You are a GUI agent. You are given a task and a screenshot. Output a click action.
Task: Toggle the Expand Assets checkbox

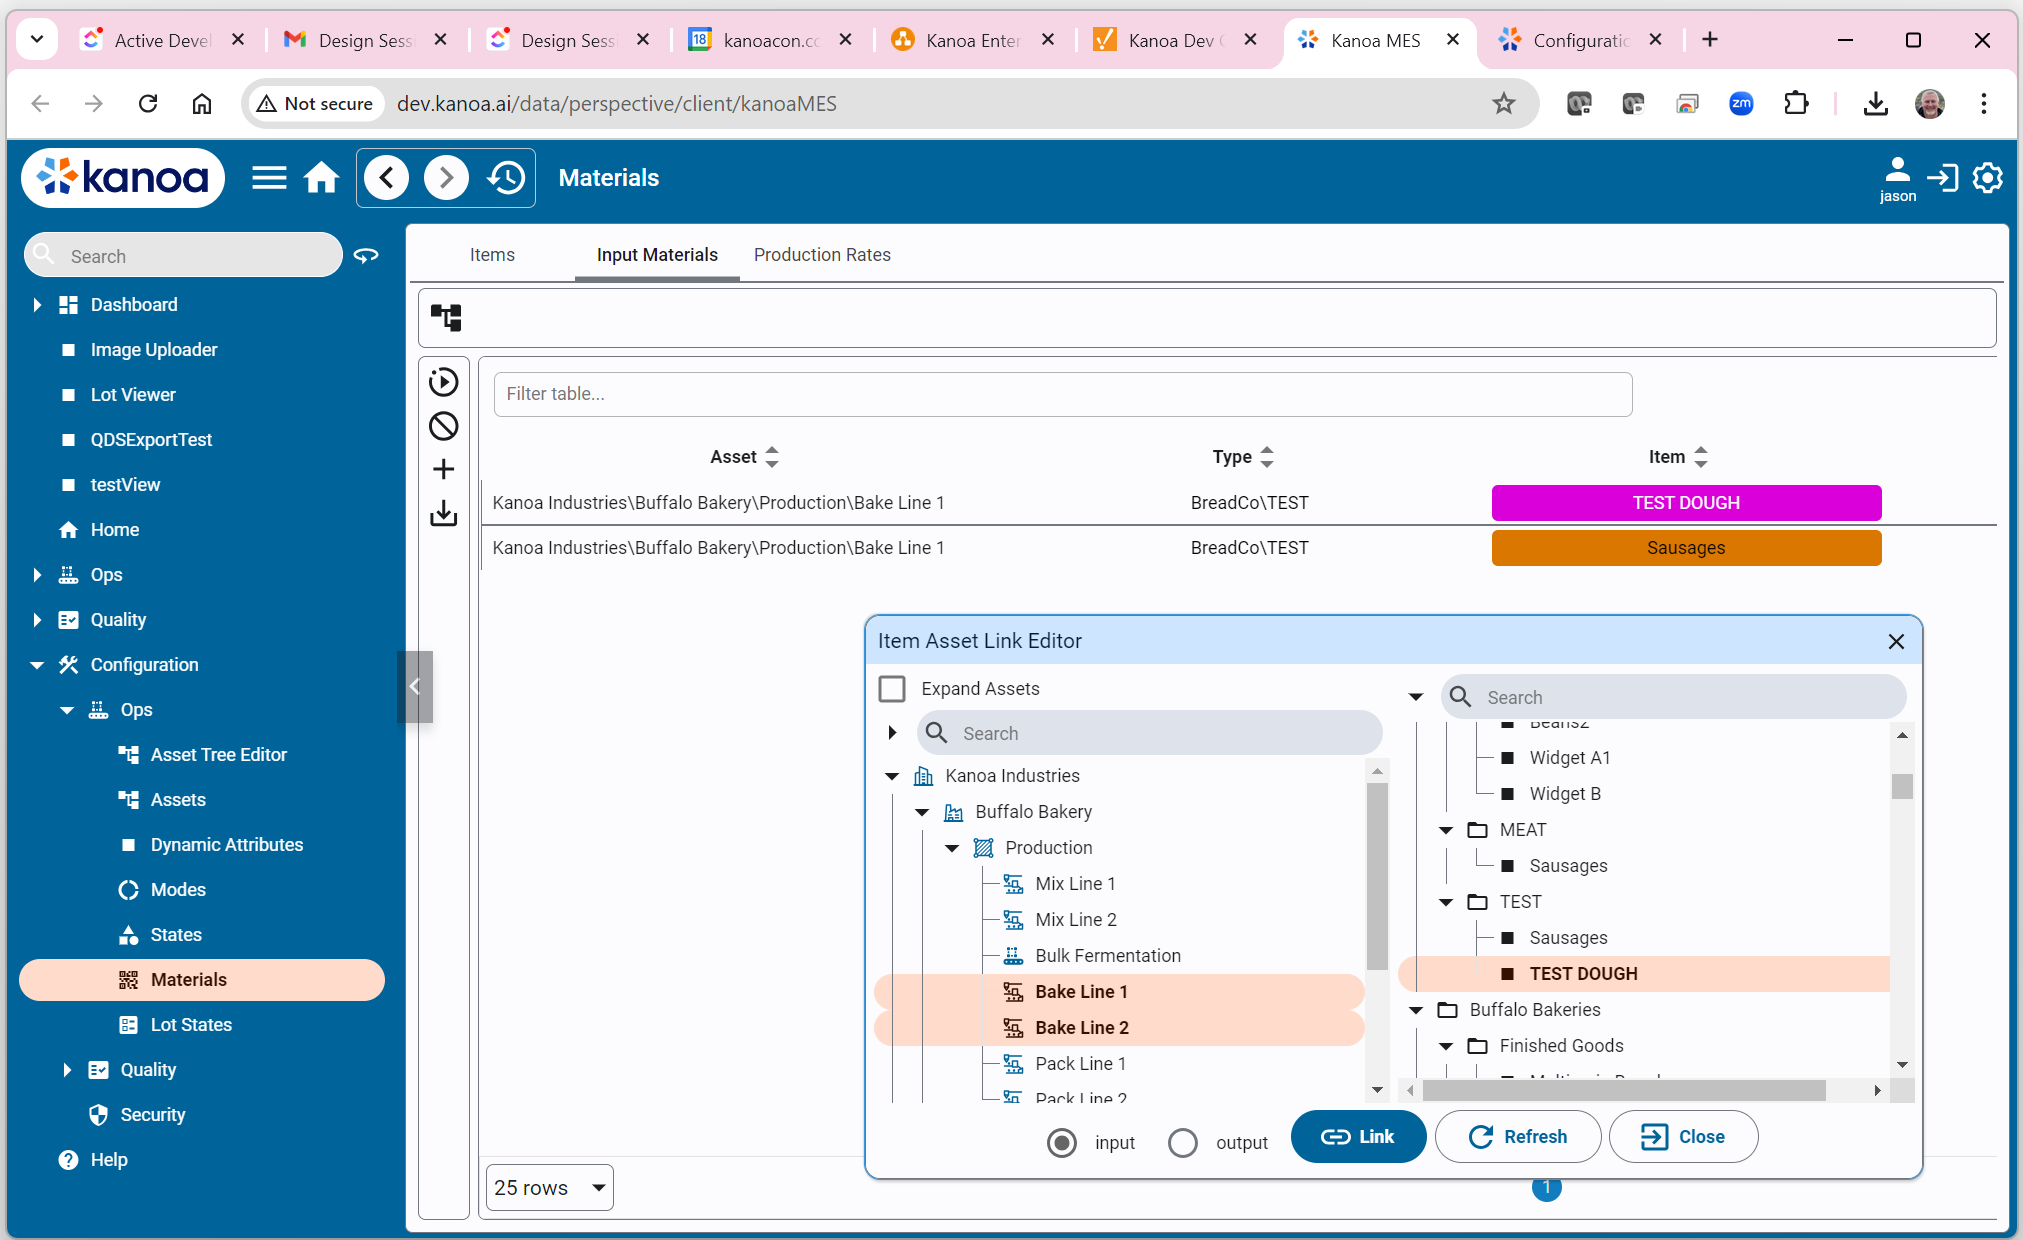point(893,688)
